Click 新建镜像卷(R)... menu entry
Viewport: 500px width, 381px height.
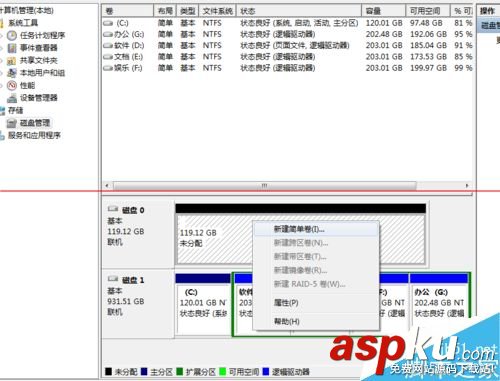[316, 270]
